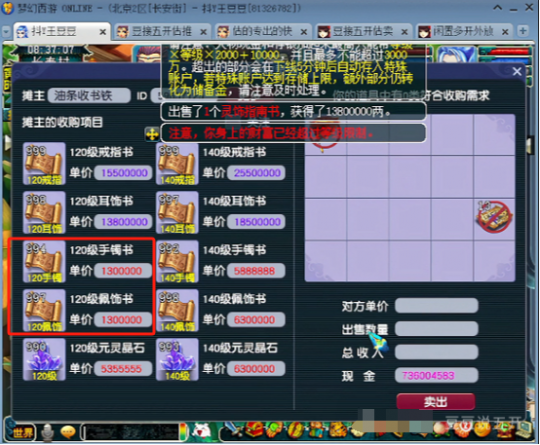Select the 120级戒指书 scroll icon
The width and height of the screenshot is (540, 445).
[44, 164]
